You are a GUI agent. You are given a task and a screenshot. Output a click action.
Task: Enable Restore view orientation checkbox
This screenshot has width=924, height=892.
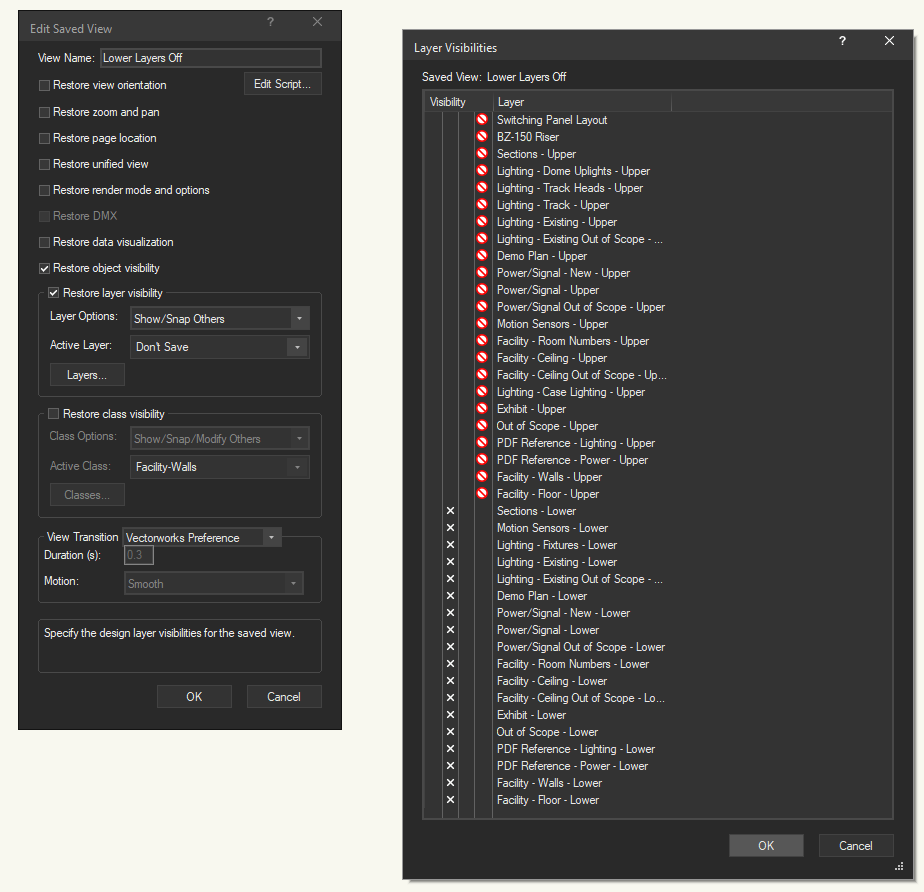[44, 85]
